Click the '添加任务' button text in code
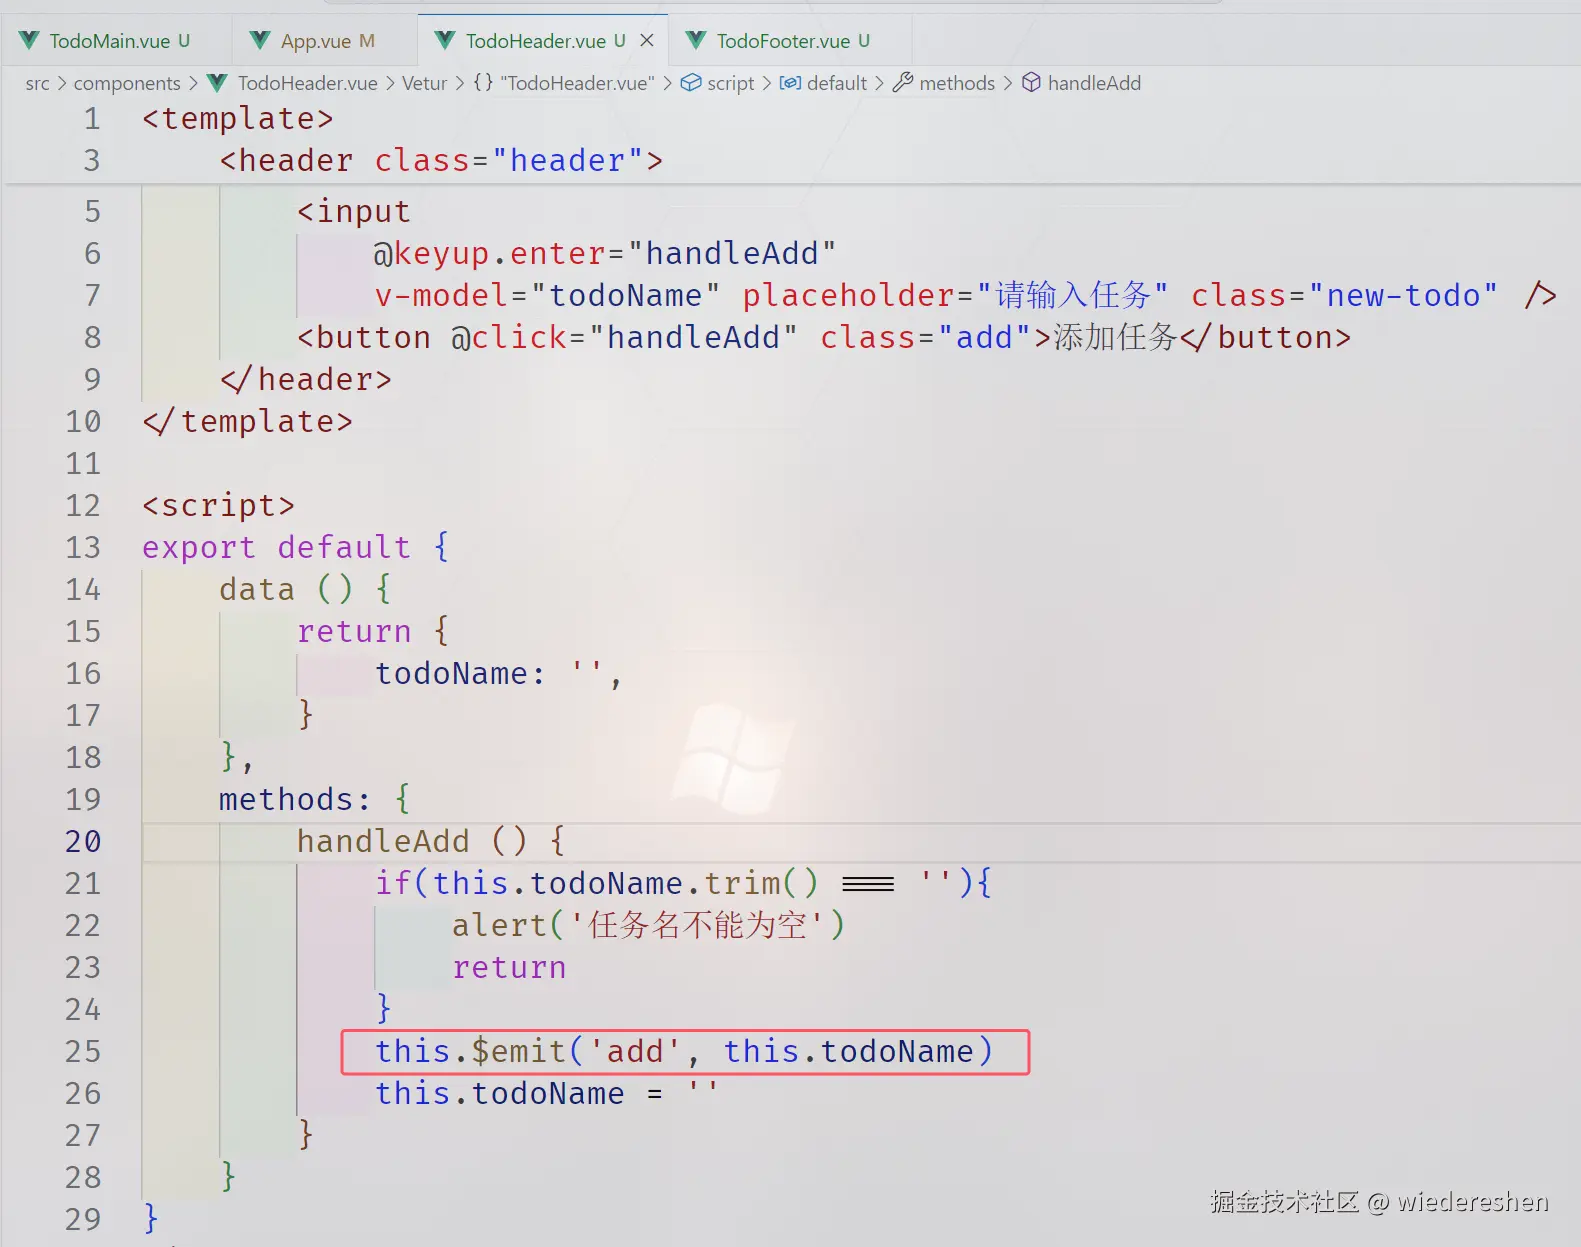The image size is (1581, 1247). [x=1115, y=337]
